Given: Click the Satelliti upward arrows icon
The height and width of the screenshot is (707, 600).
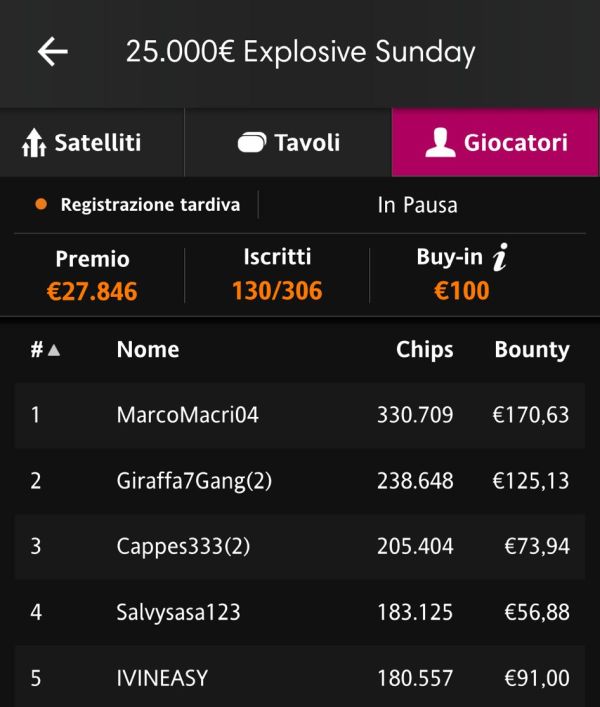Looking at the screenshot, I should click(x=34, y=143).
